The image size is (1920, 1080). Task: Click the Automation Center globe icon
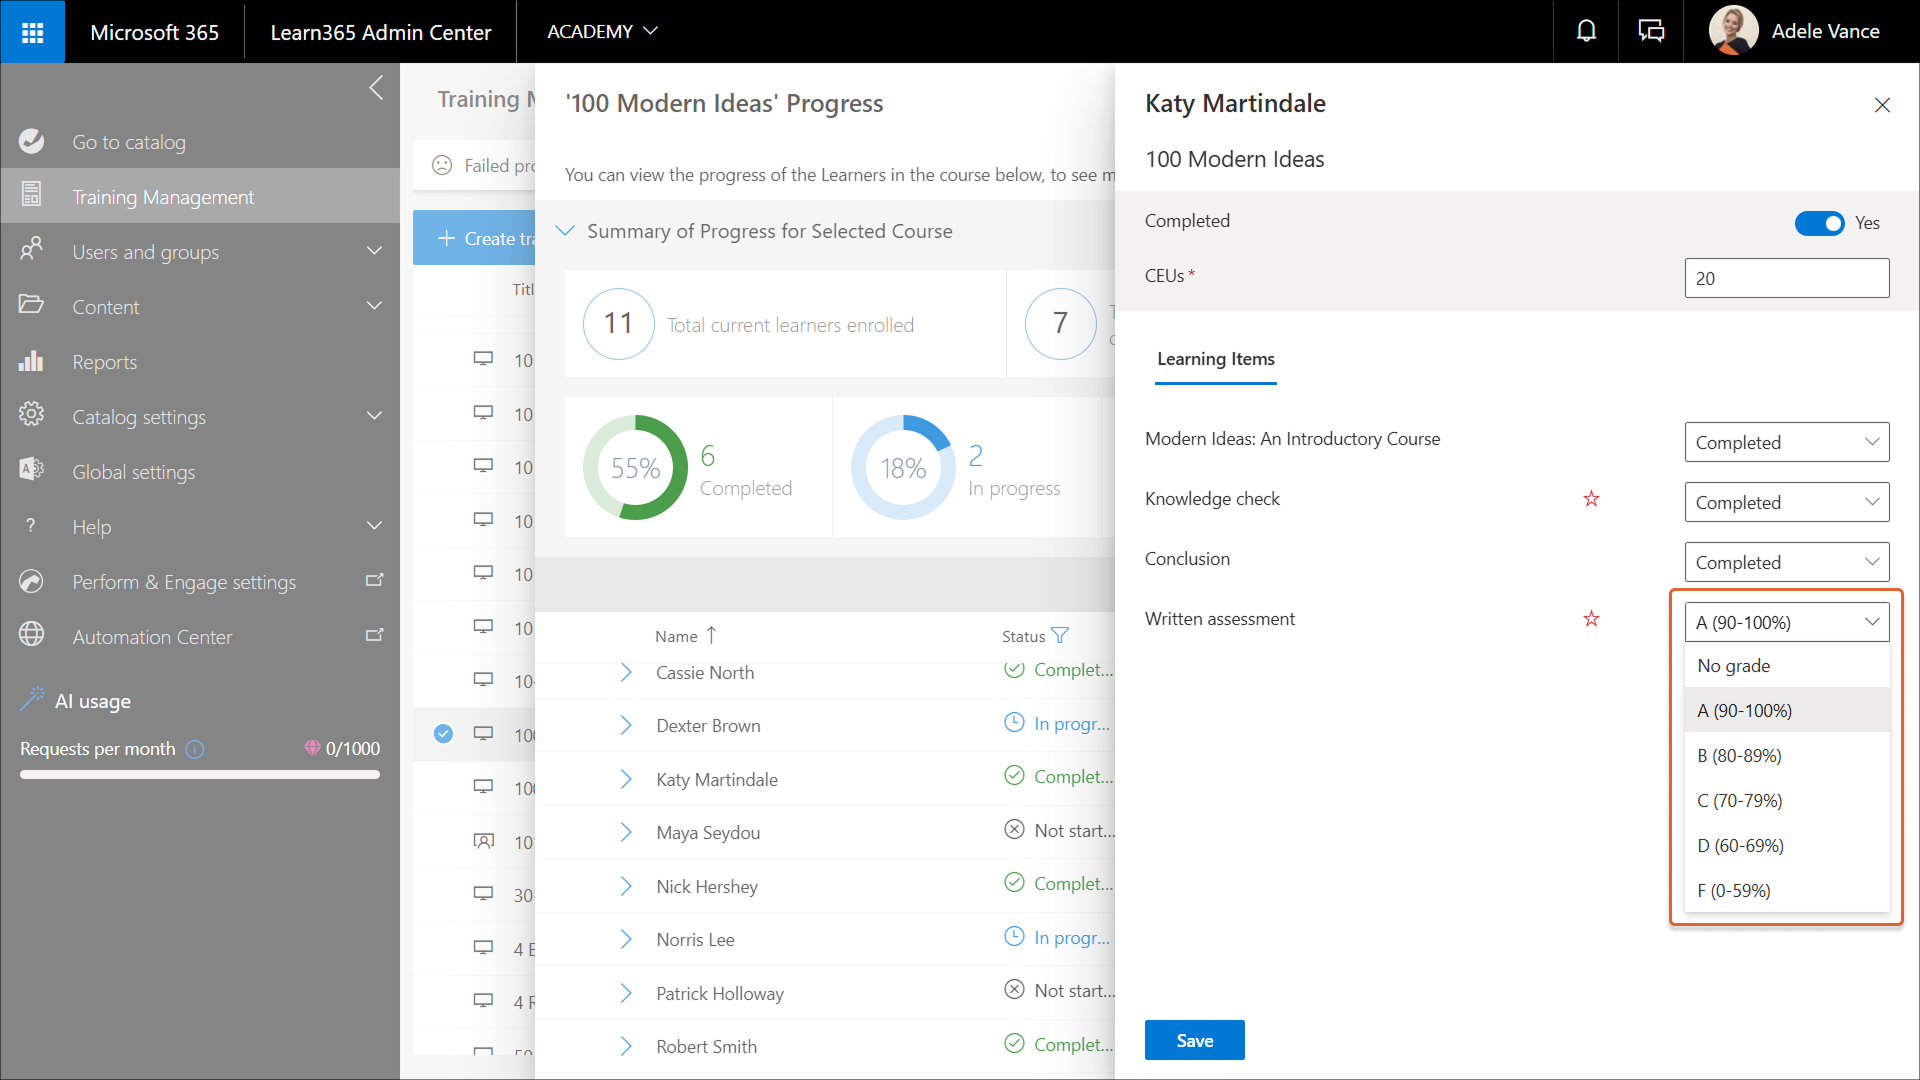tap(32, 634)
